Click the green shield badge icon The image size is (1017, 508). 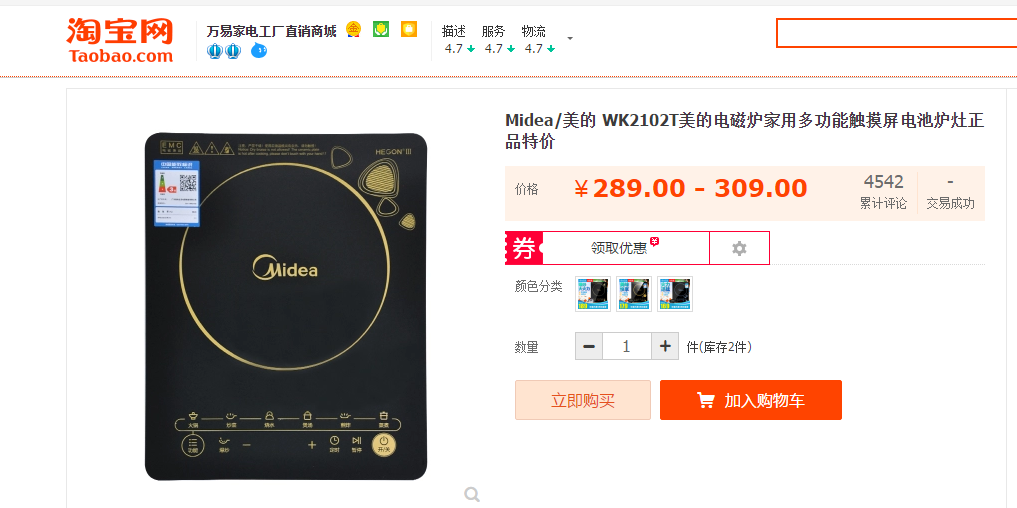click(381, 29)
